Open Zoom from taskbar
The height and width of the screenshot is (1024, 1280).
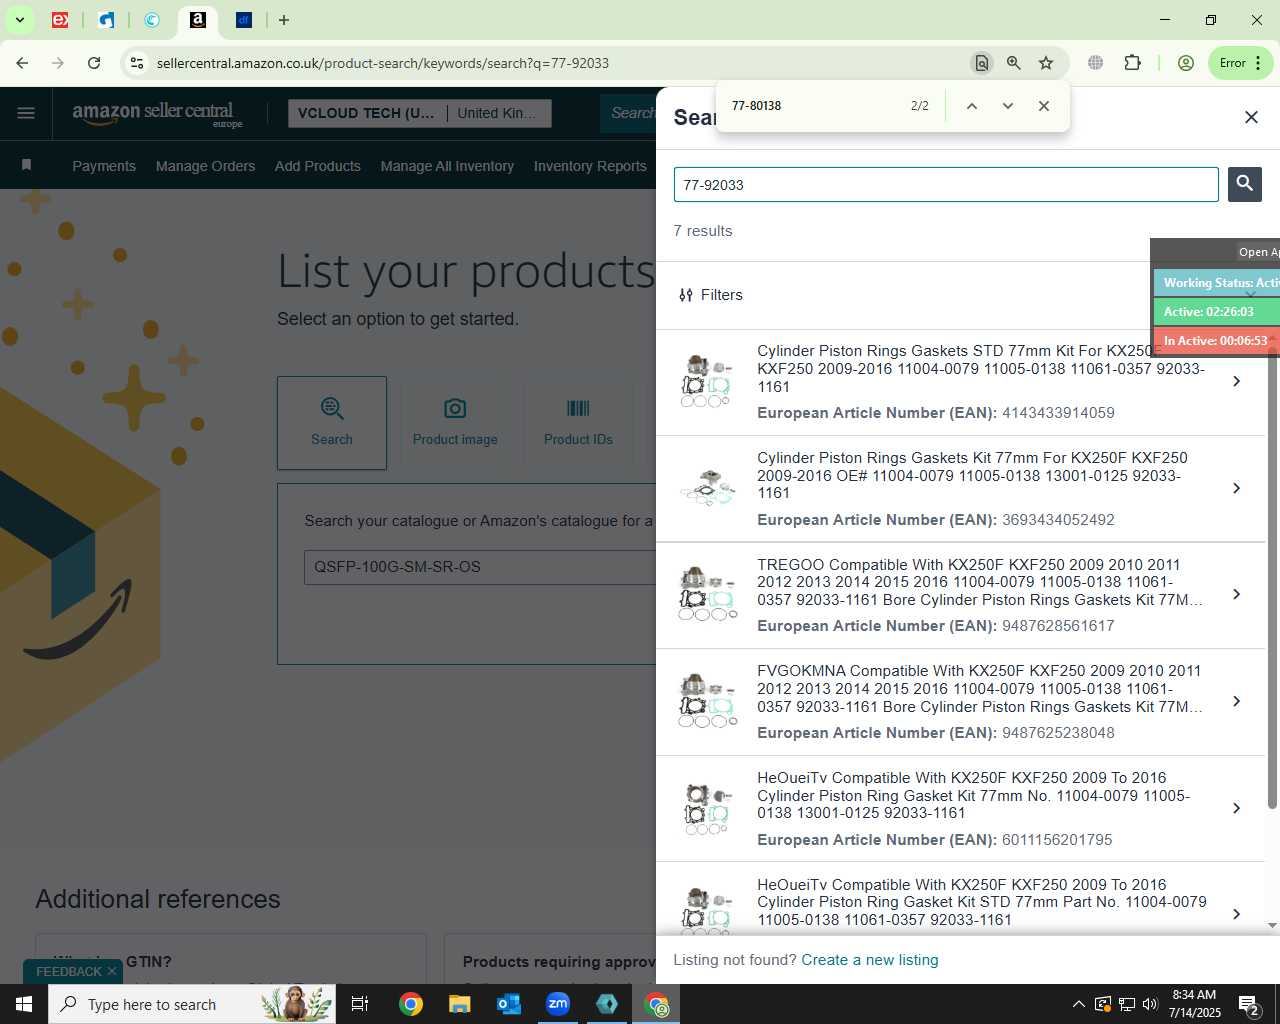558,1004
